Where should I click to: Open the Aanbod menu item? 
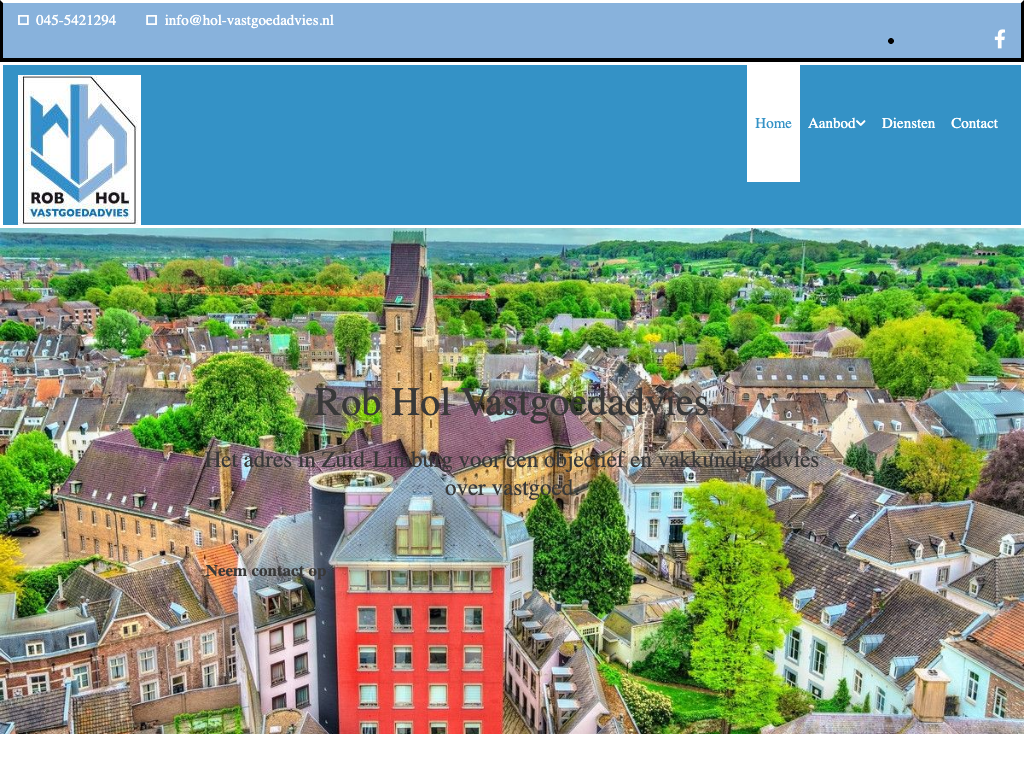click(x=832, y=123)
